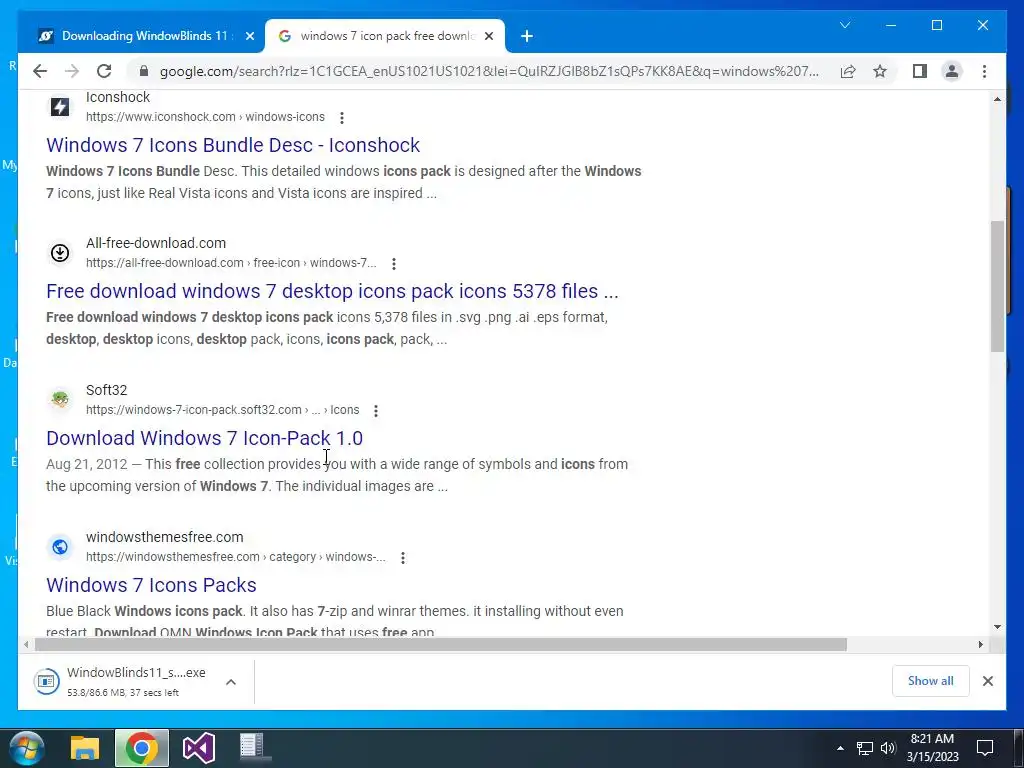Close the windows 7 icon pack search tab

point(488,37)
